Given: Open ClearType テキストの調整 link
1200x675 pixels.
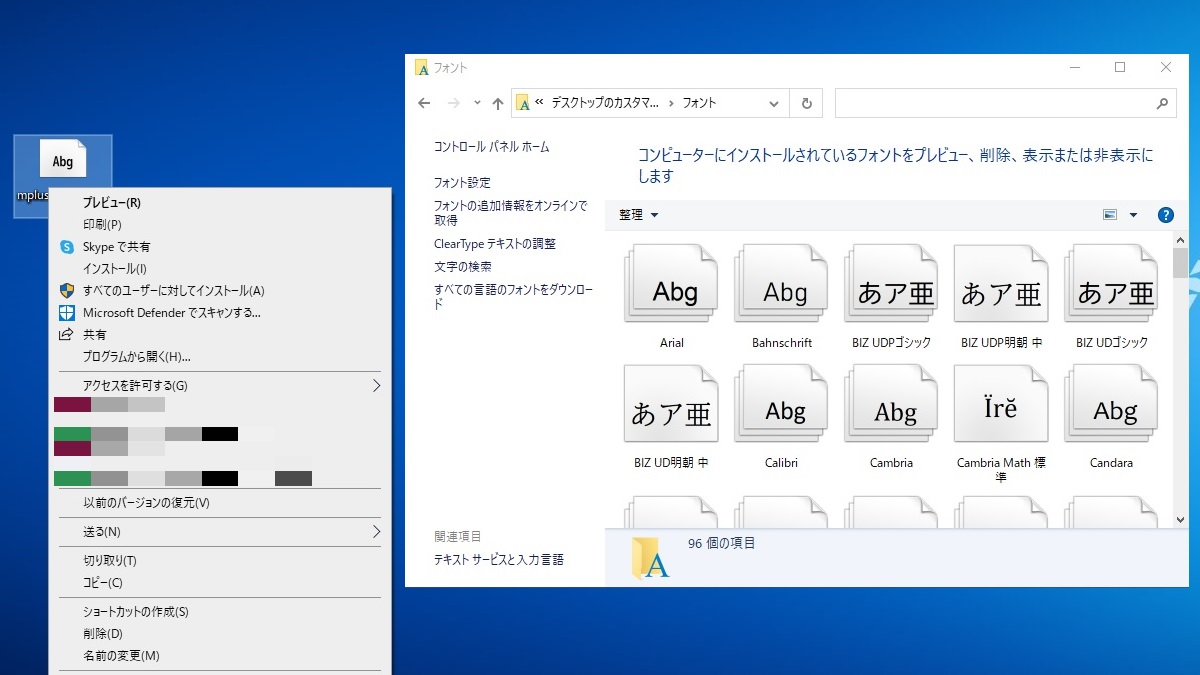Looking at the screenshot, I should (494, 244).
